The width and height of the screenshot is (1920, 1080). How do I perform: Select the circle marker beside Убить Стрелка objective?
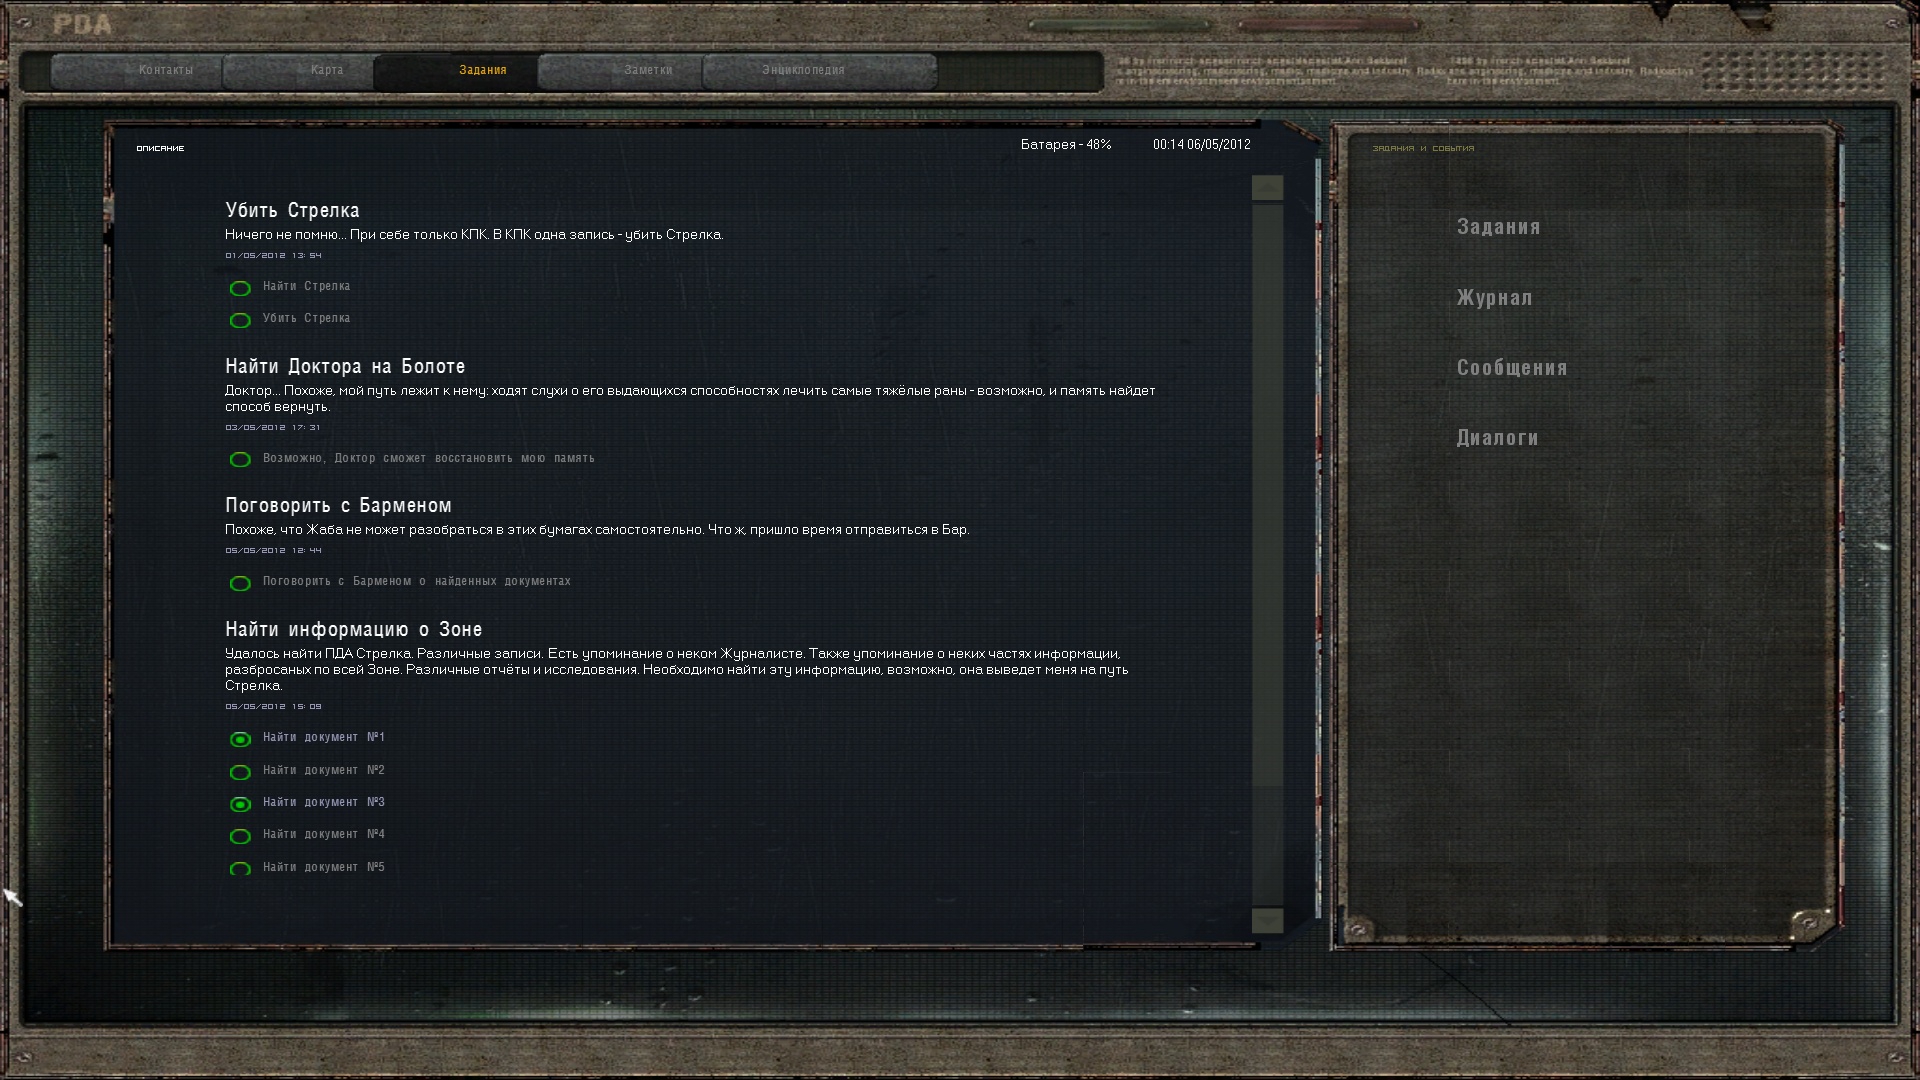[240, 320]
